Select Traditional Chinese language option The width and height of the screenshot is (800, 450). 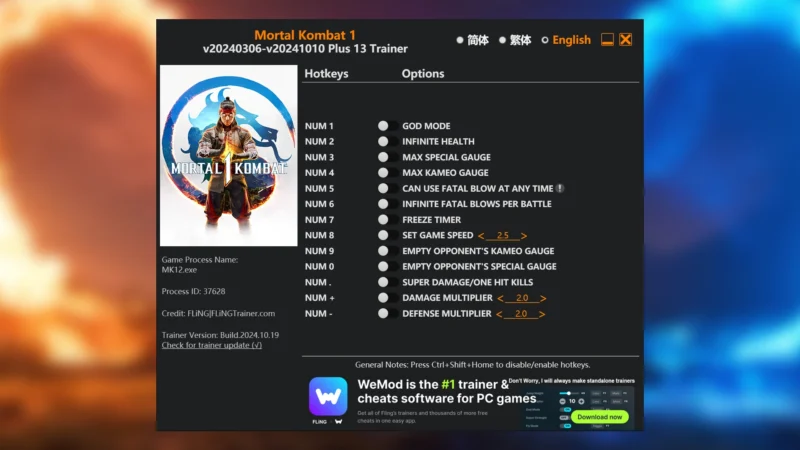pos(515,40)
